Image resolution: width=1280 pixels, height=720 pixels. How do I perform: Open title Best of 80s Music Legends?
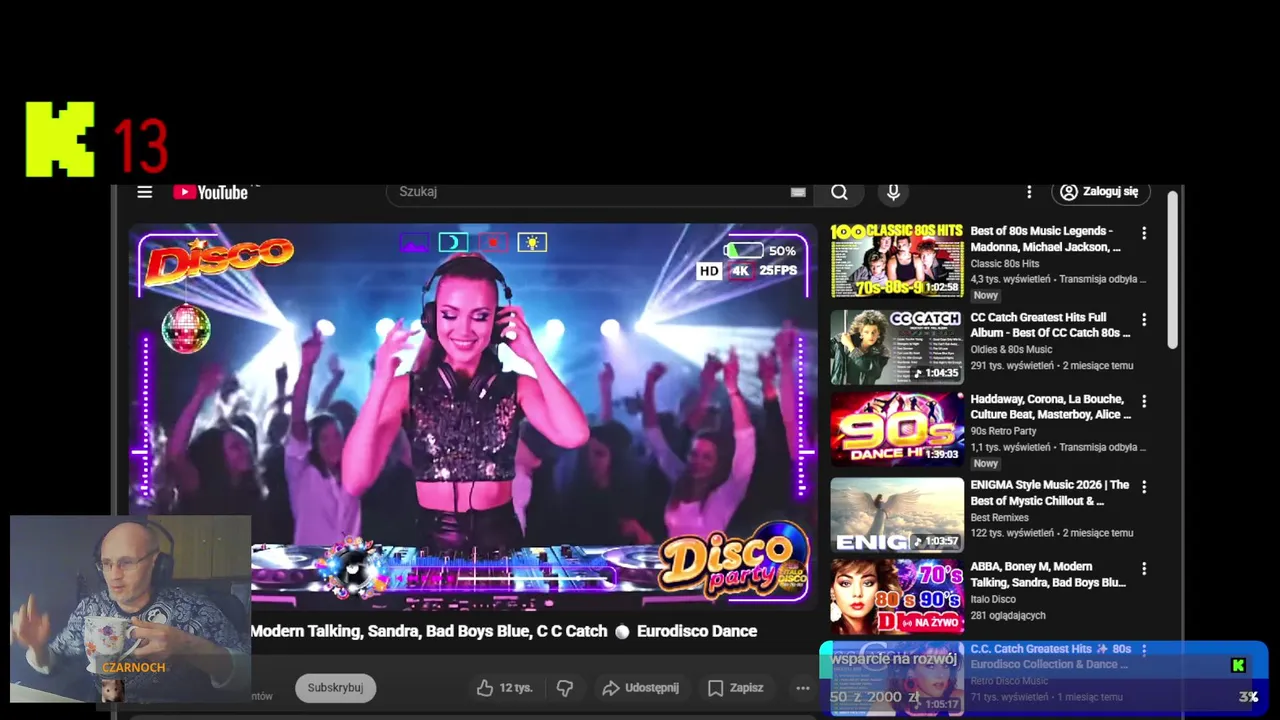click(1046, 239)
